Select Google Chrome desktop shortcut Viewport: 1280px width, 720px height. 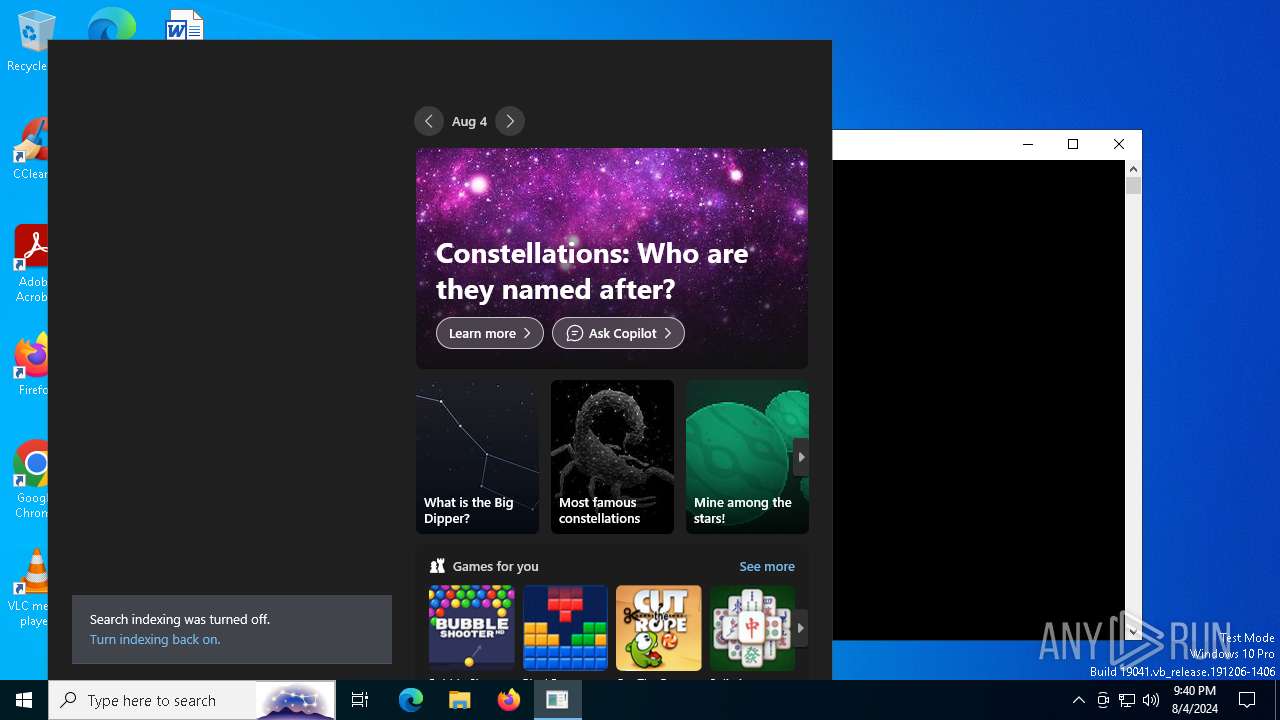click(x=32, y=480)
